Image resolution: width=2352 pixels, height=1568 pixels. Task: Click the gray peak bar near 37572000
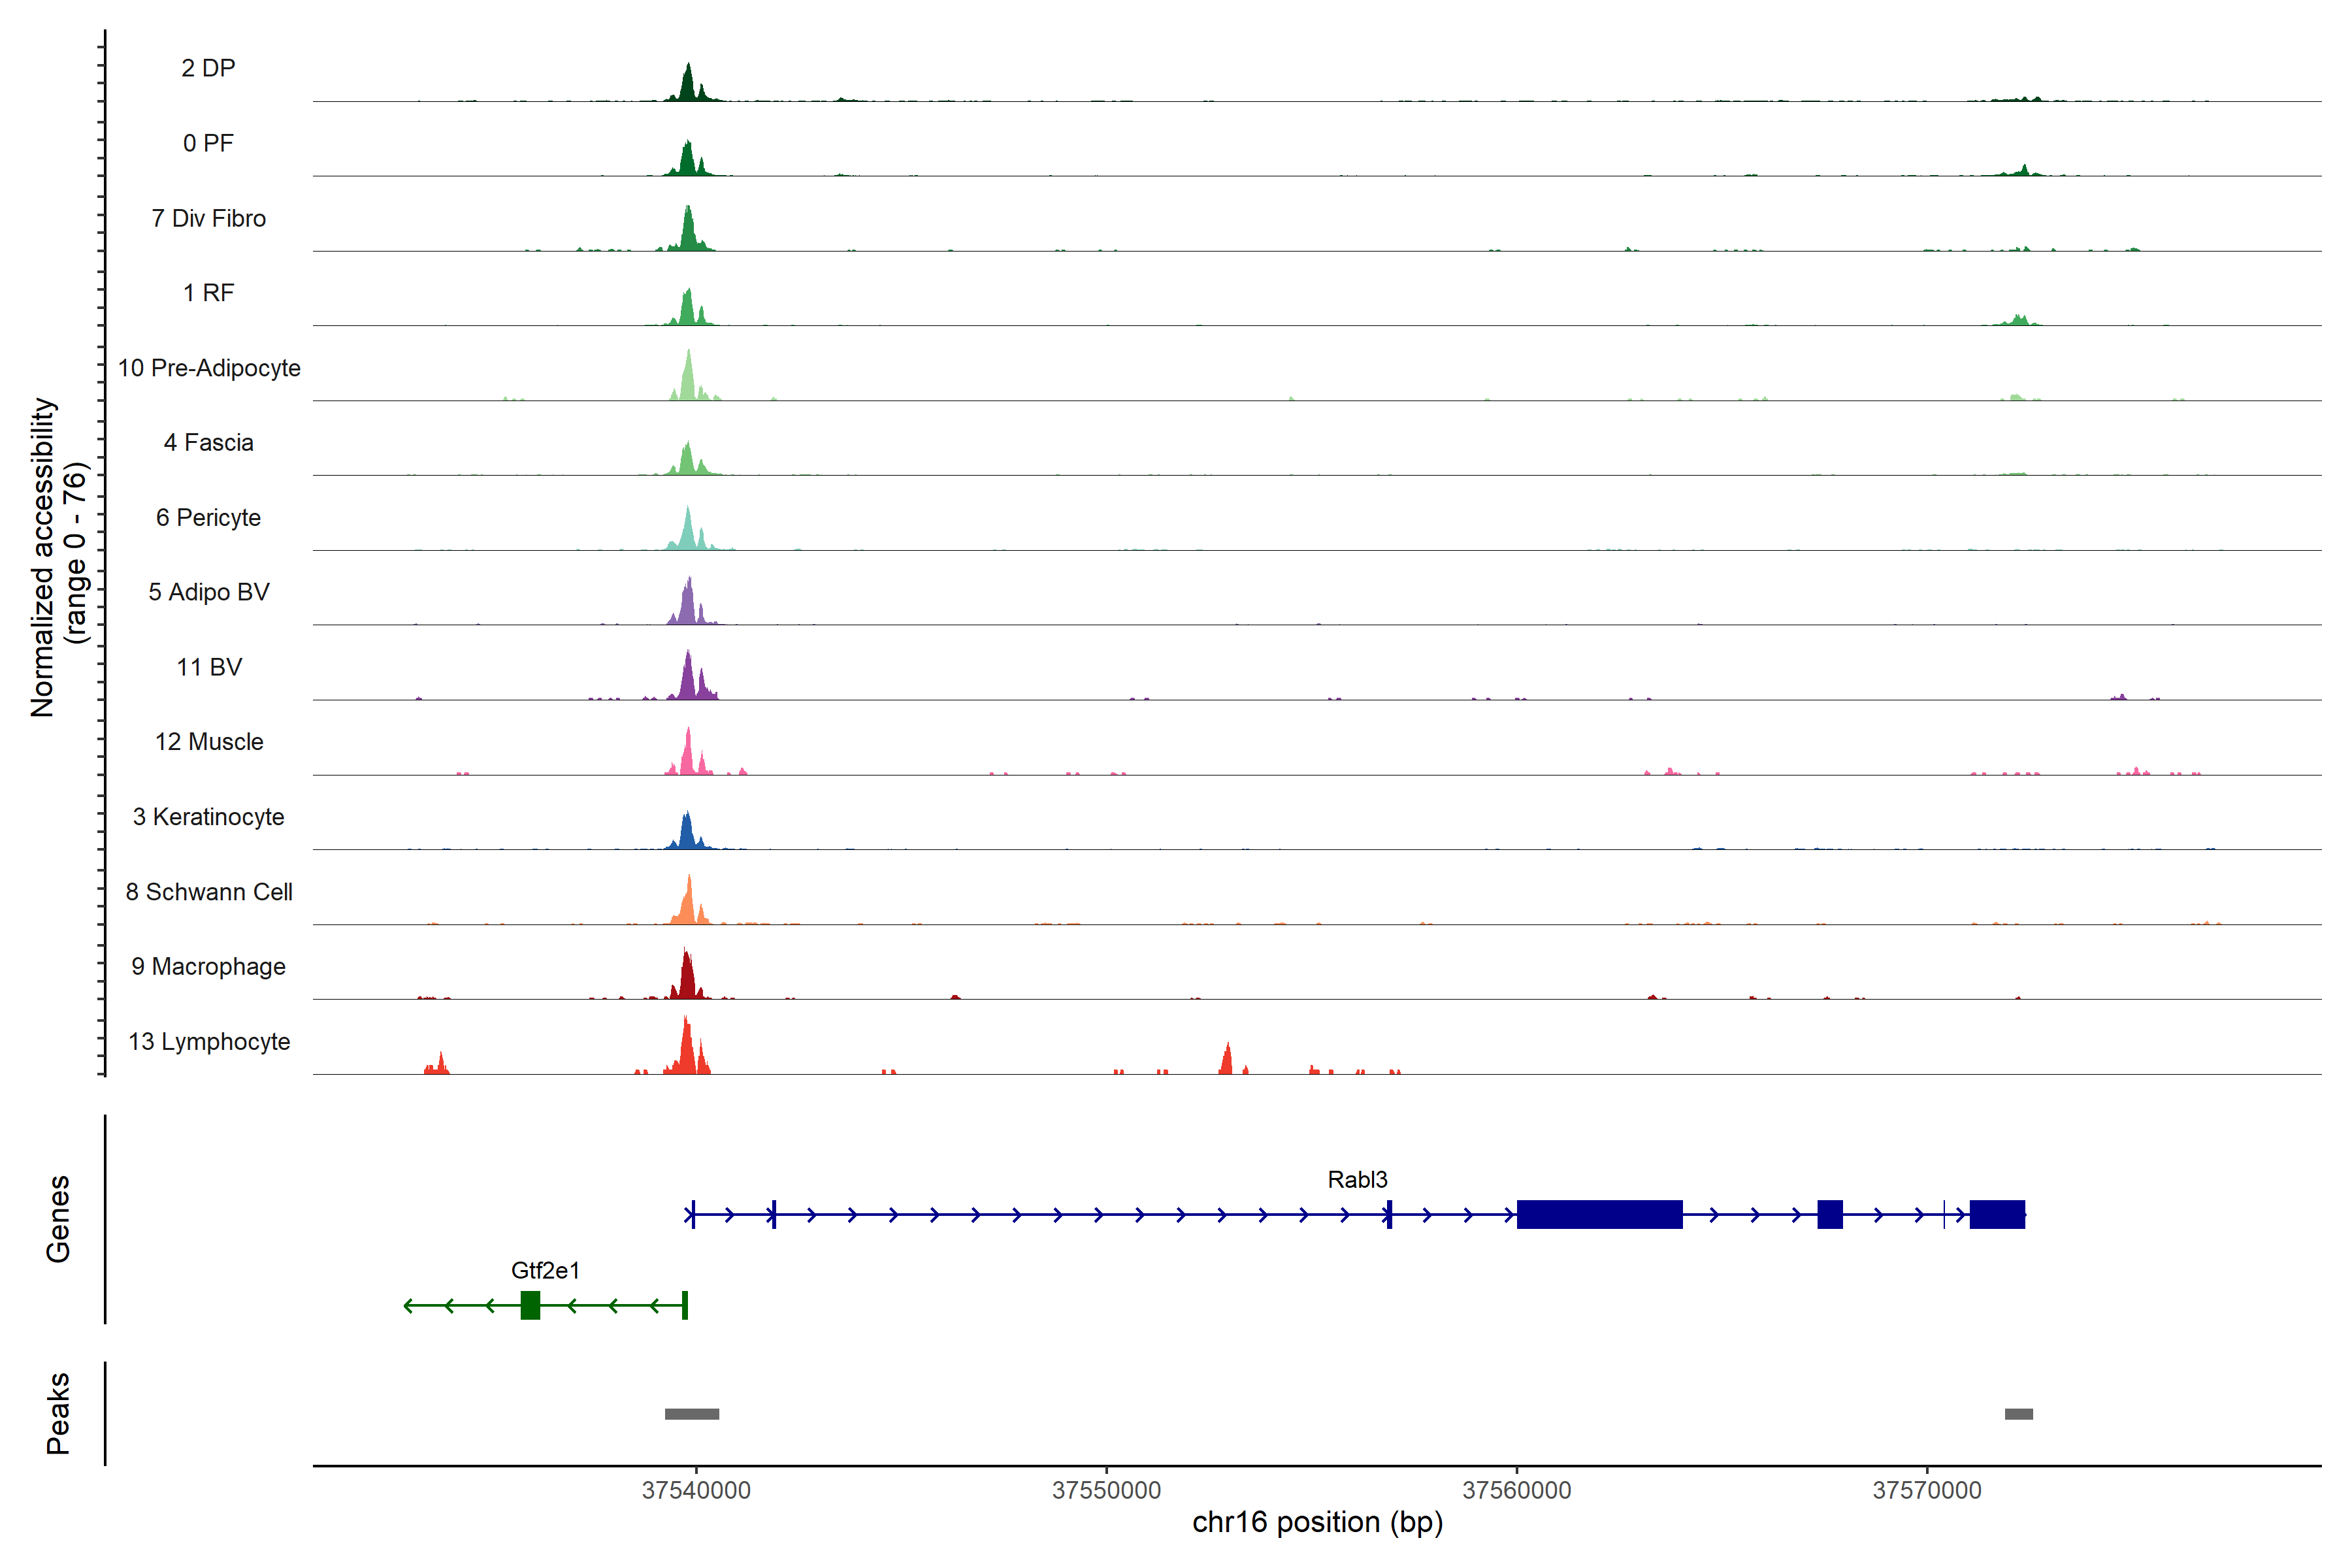(2018, 1413)
